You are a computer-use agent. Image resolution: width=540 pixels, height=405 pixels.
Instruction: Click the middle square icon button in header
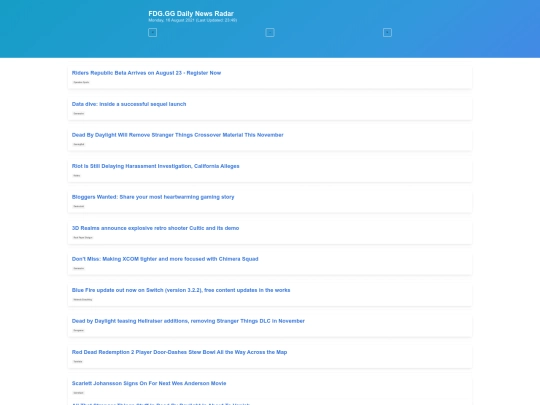point(270,33)
